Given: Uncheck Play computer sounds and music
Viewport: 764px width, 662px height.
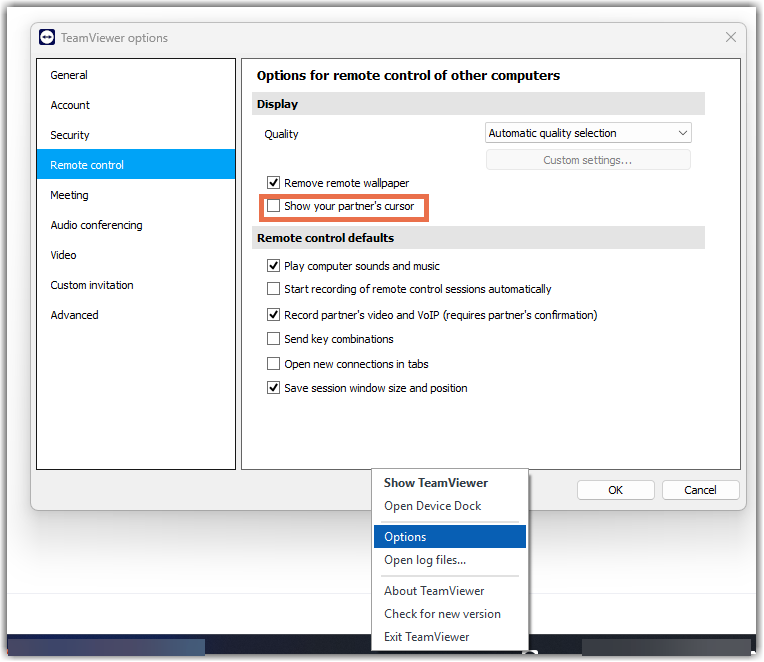Looking at the screenshot, I should pos(273,266).
